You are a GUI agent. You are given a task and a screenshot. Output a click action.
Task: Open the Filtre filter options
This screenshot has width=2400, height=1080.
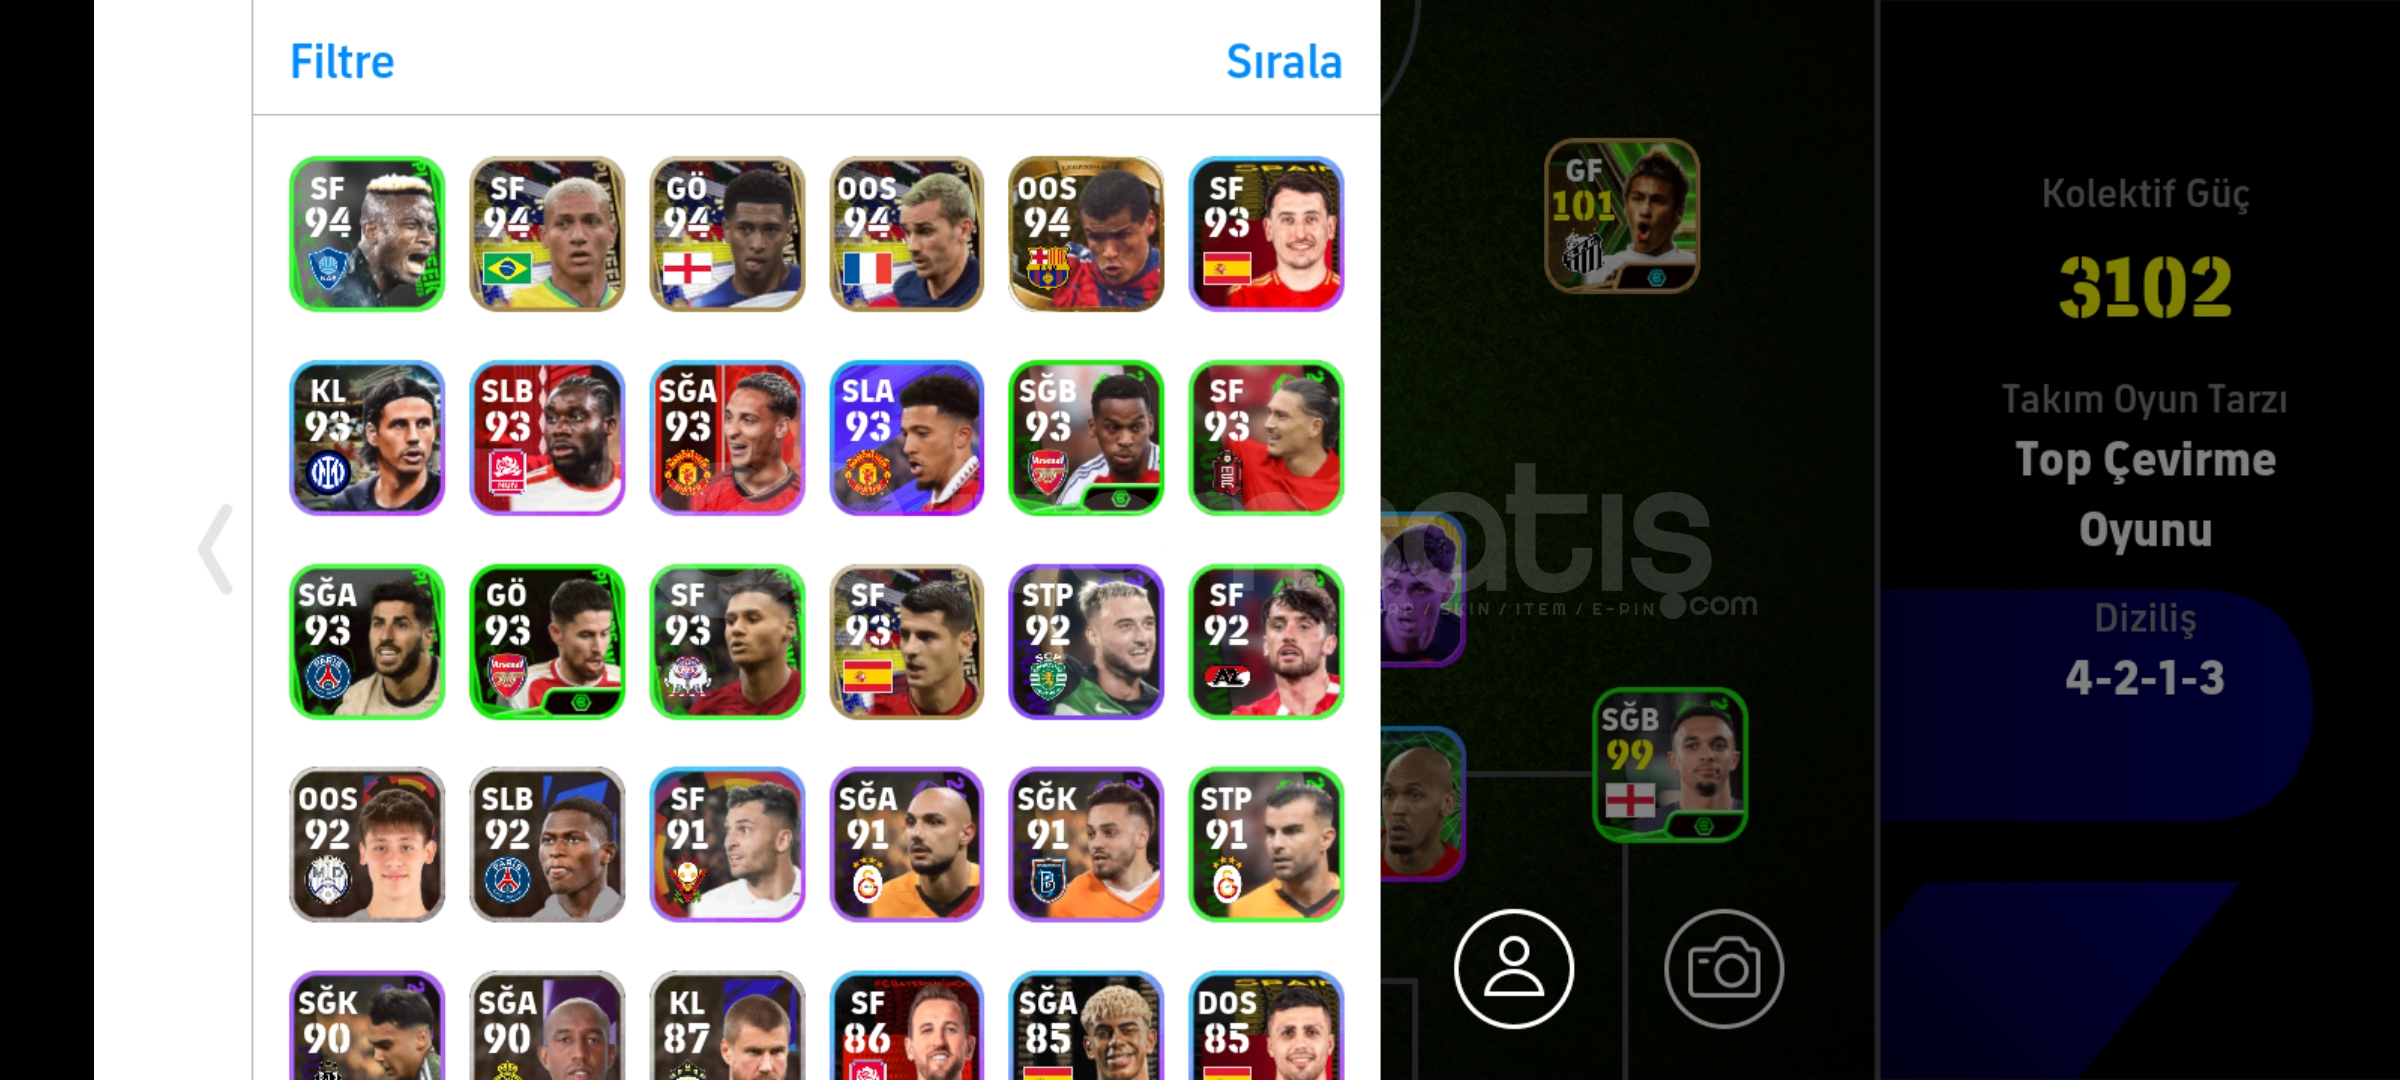click(x=342, y=62)
